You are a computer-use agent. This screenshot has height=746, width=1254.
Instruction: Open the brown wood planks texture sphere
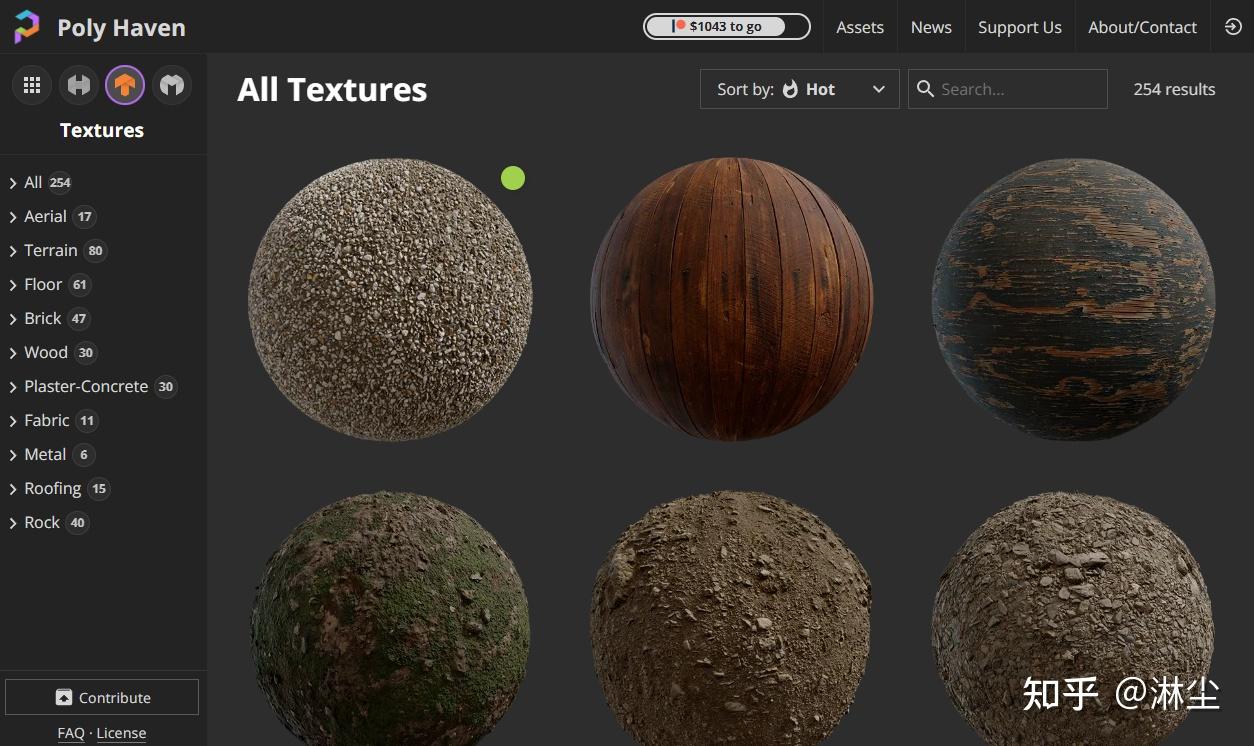(x=732, y=299)
